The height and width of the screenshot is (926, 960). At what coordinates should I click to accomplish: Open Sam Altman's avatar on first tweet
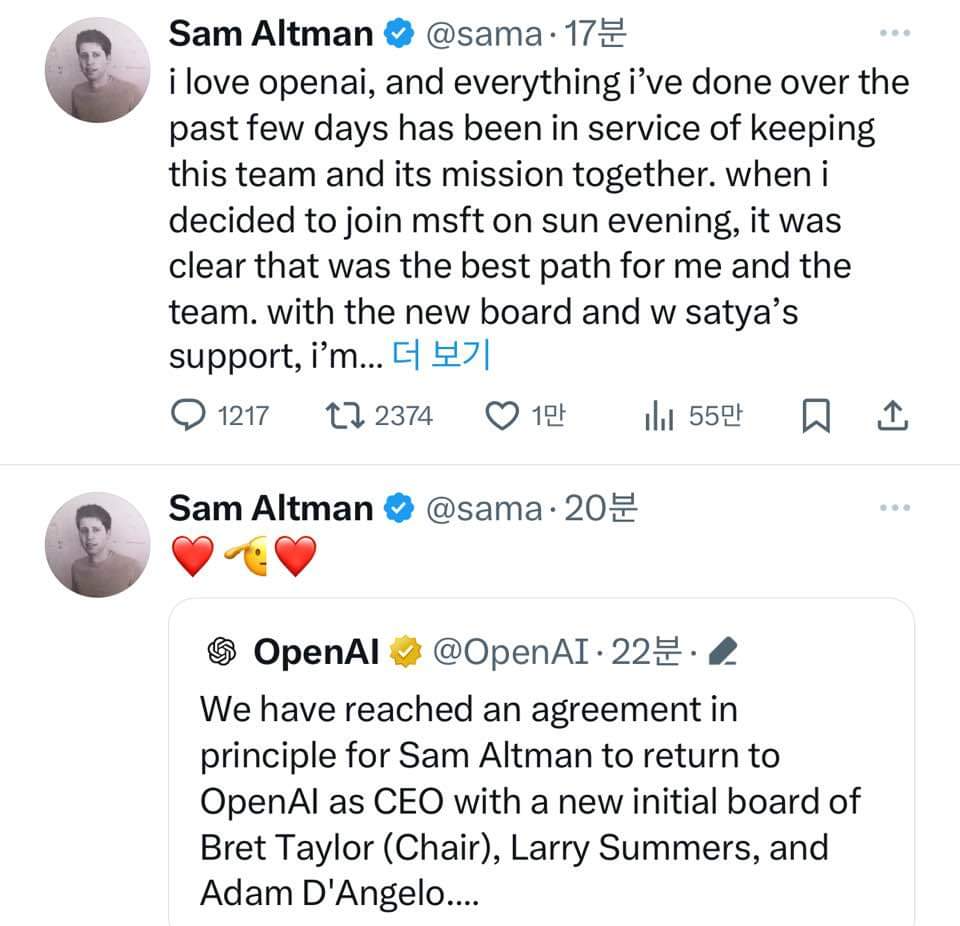94,70
